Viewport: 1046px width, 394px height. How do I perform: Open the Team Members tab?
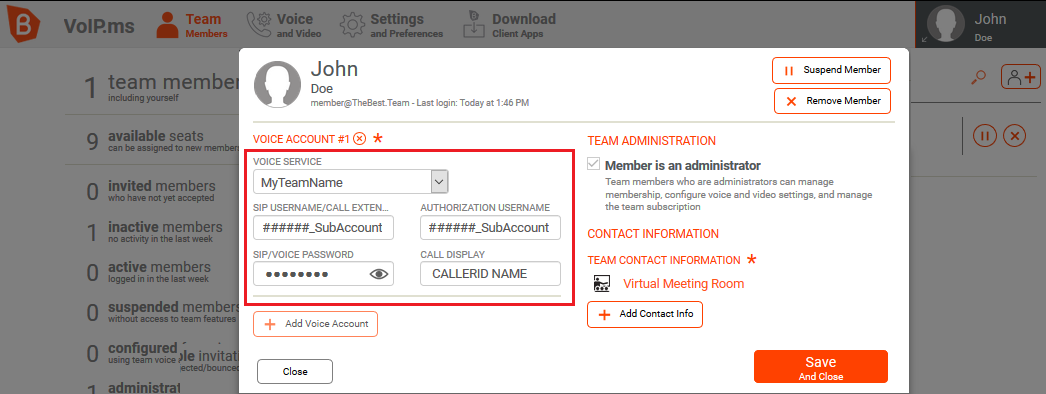[x=192, y=25]
